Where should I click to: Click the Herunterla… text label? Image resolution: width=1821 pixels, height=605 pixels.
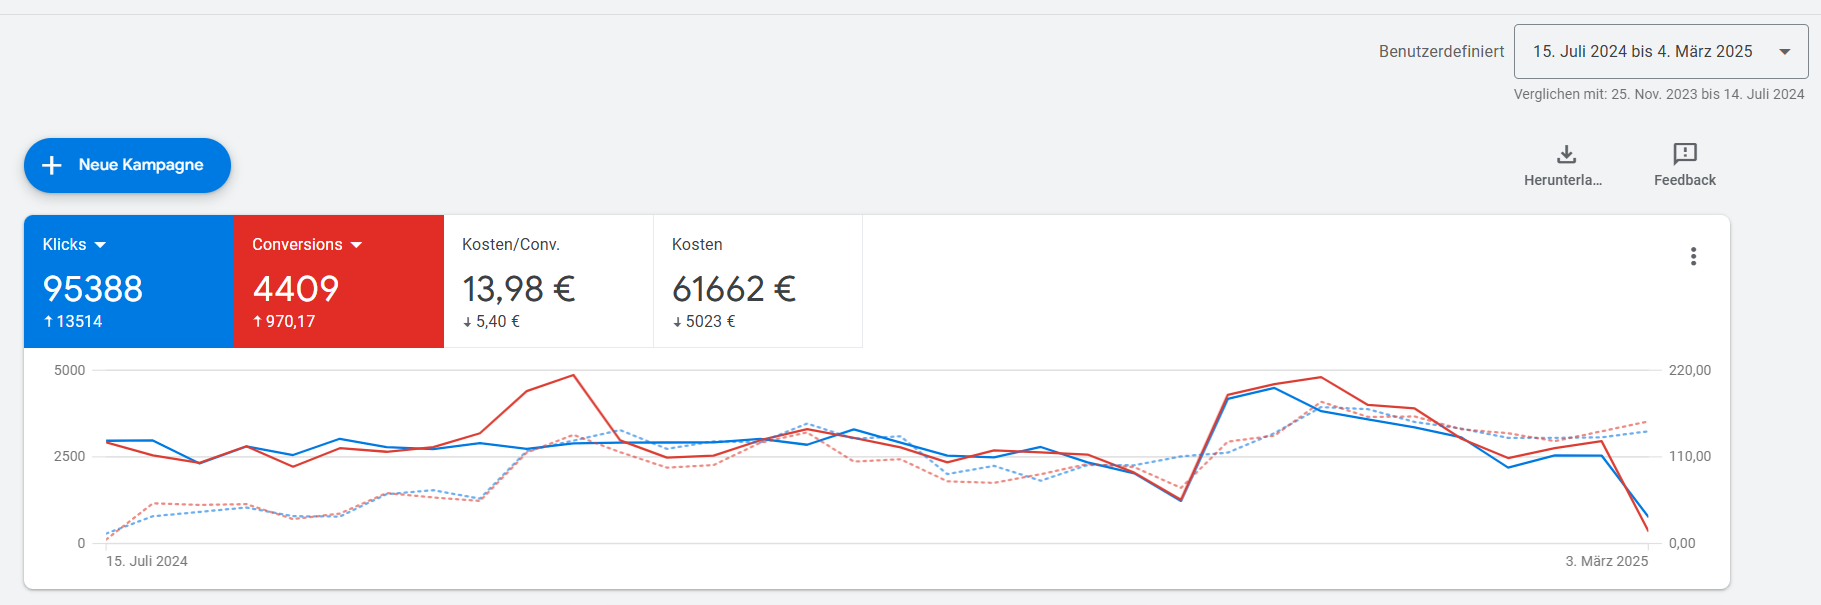[x=1562, y=180]
